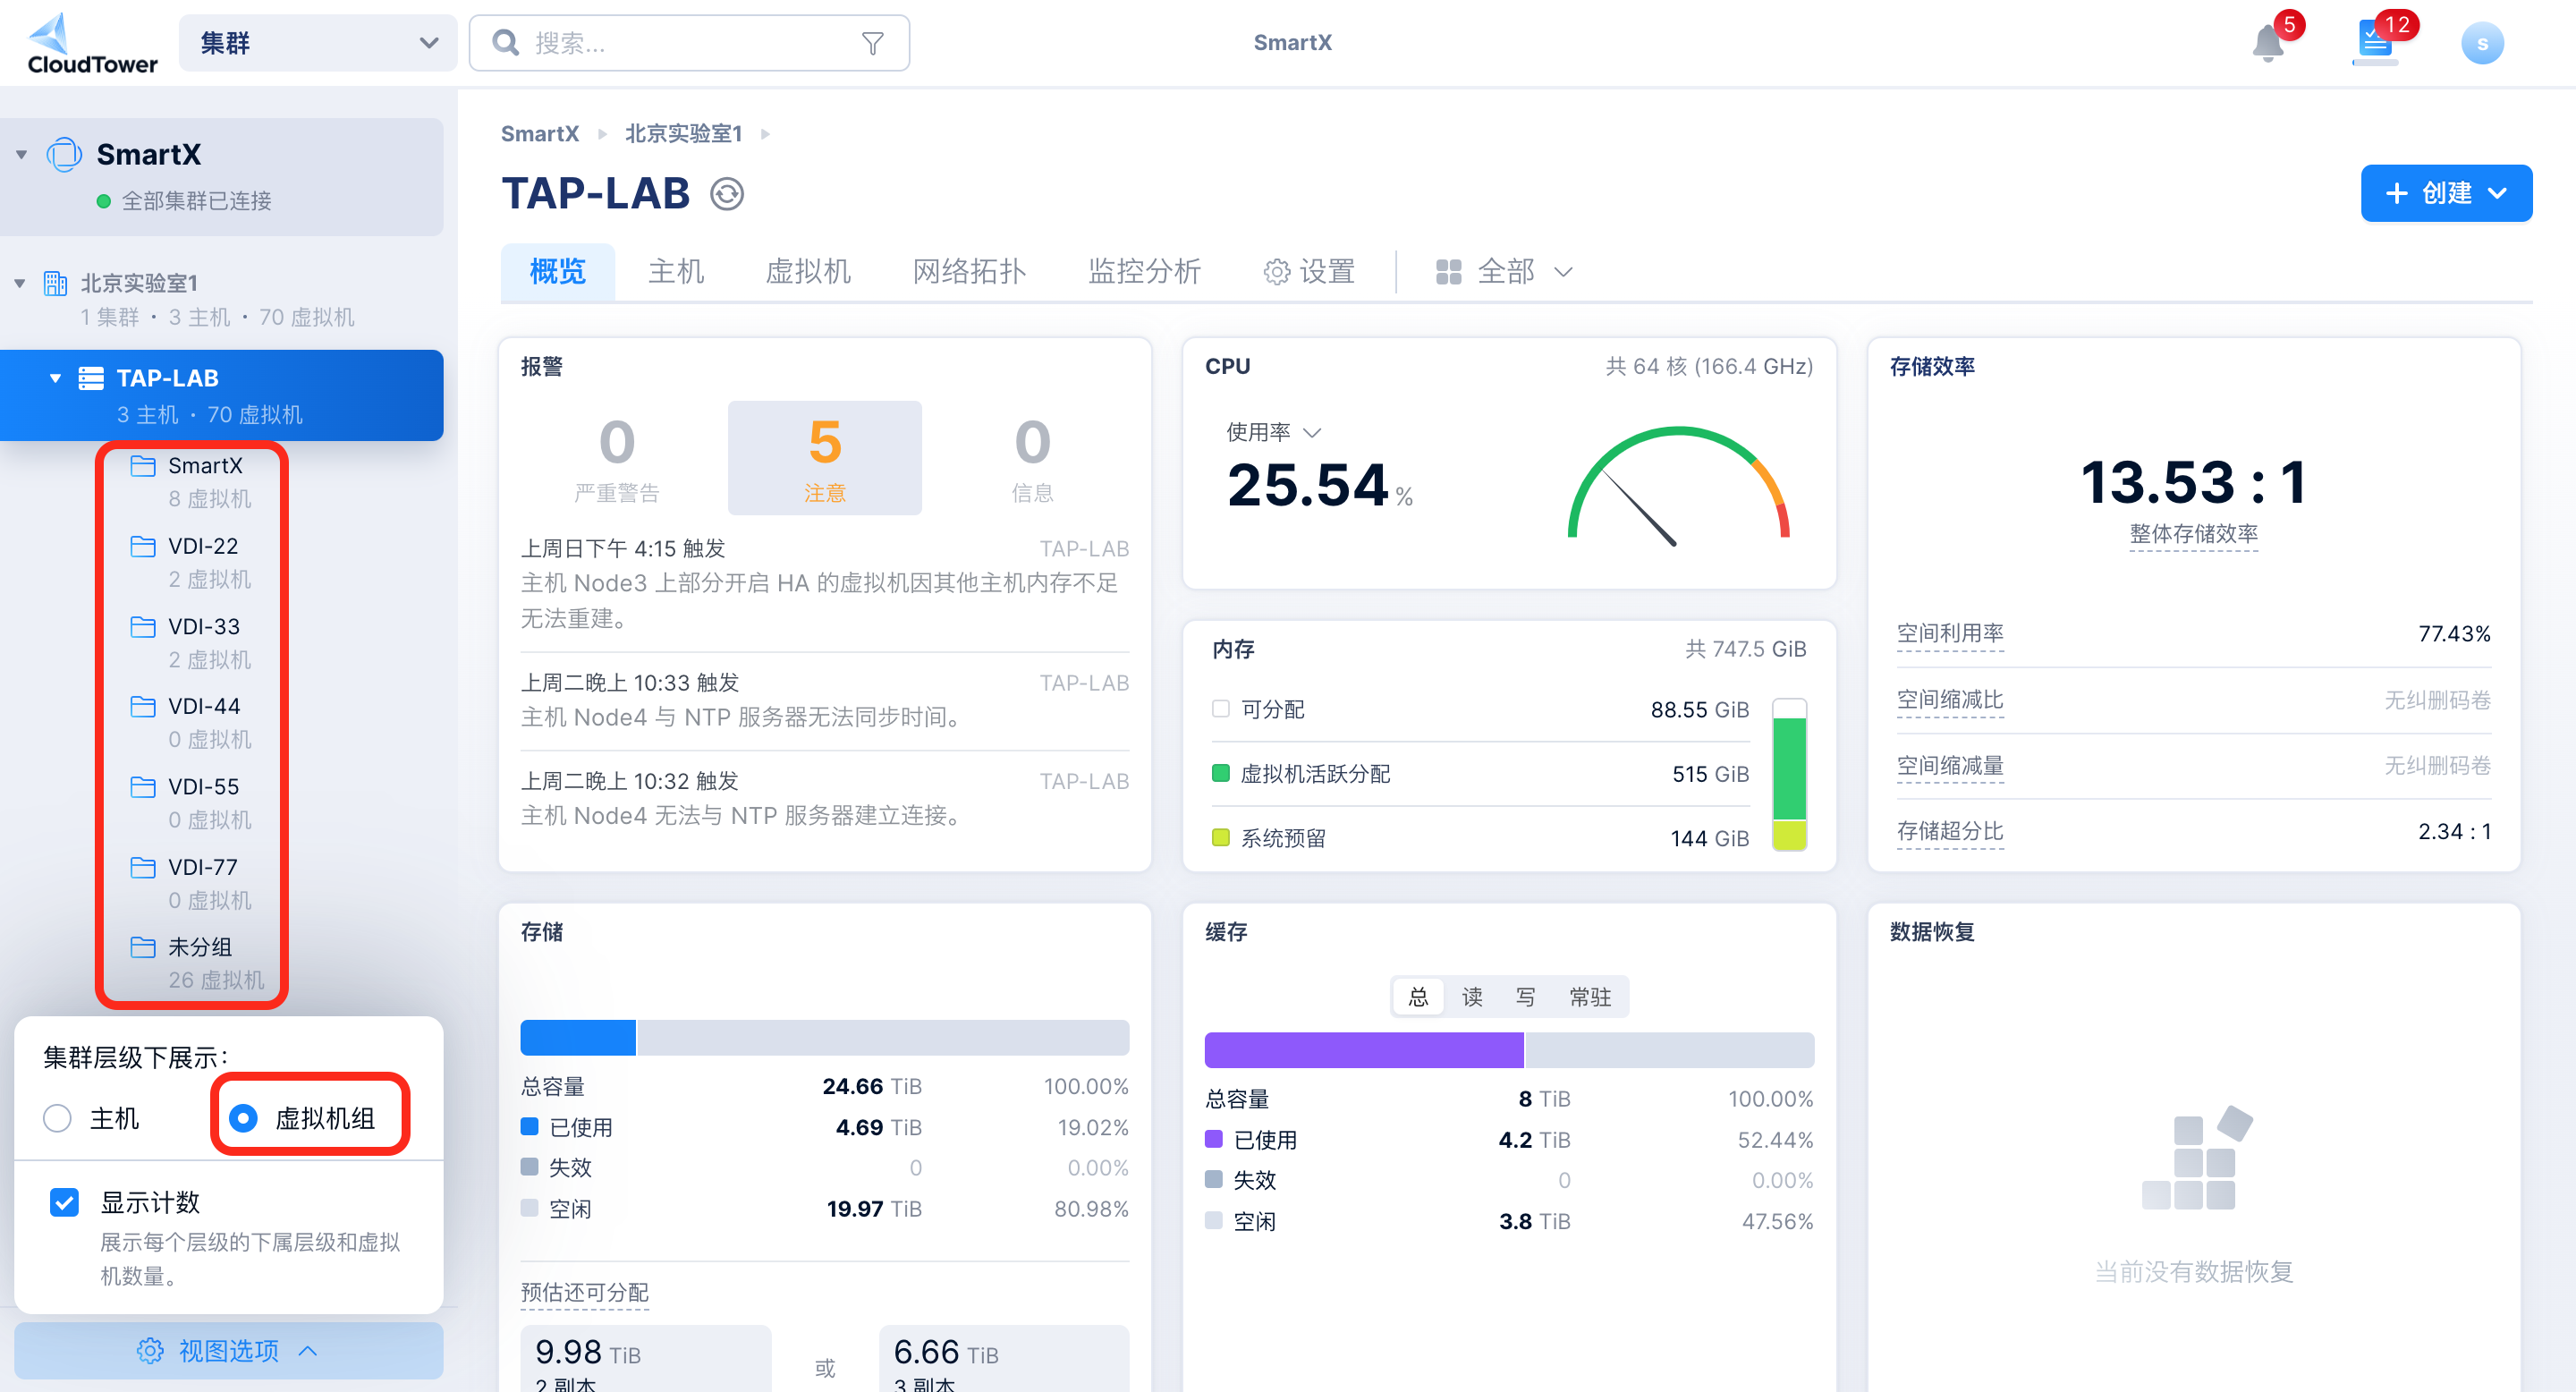The height and width of the screenshot is (1392, 2576).
Task: Switch cache view to 读
Action: [x=1472, y=997]
